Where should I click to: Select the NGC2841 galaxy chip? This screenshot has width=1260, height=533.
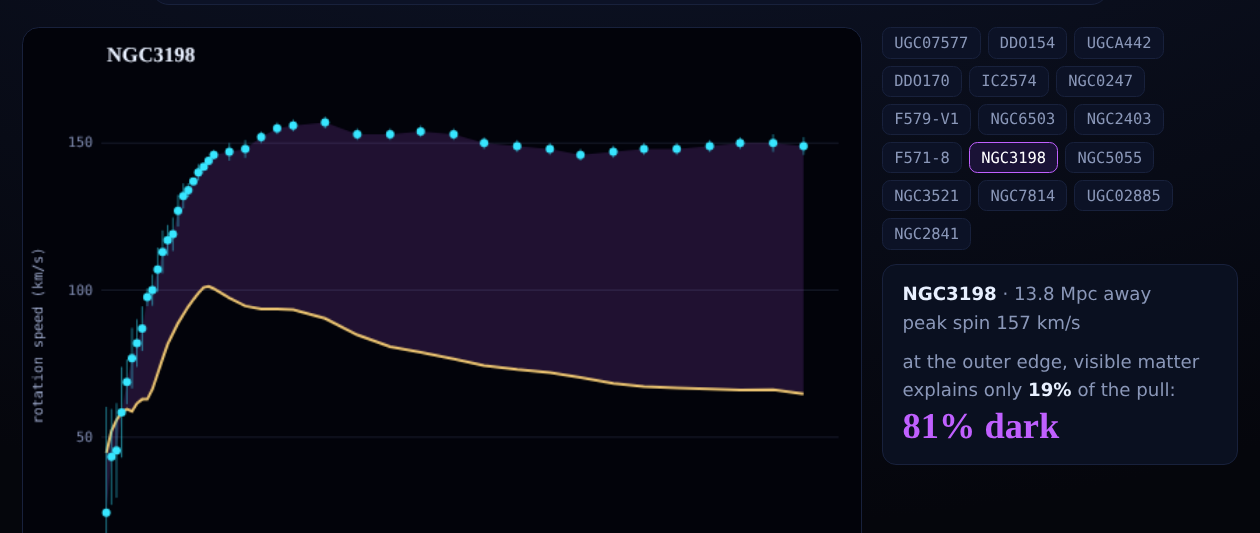(926, 233)
